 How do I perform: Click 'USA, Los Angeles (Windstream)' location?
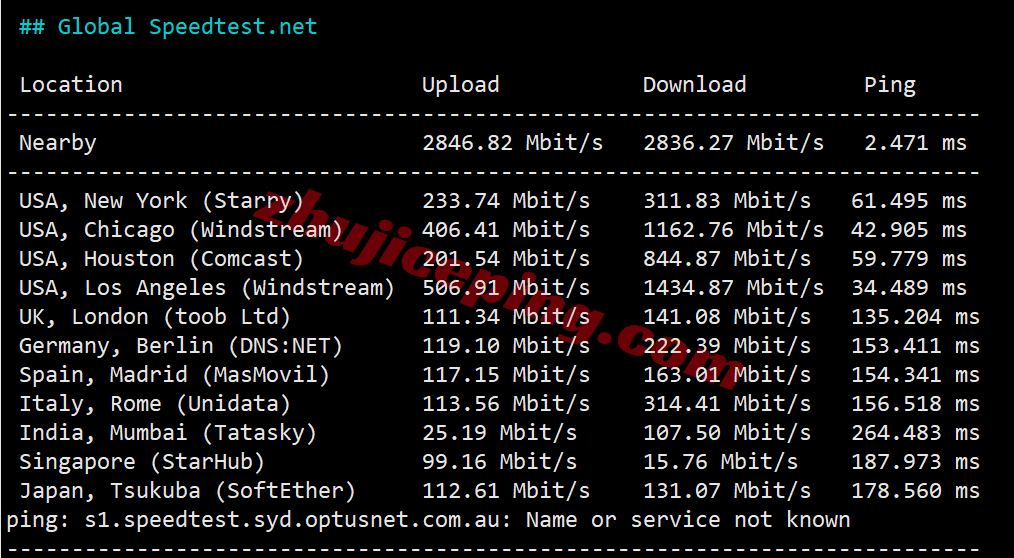click(207, 288)
